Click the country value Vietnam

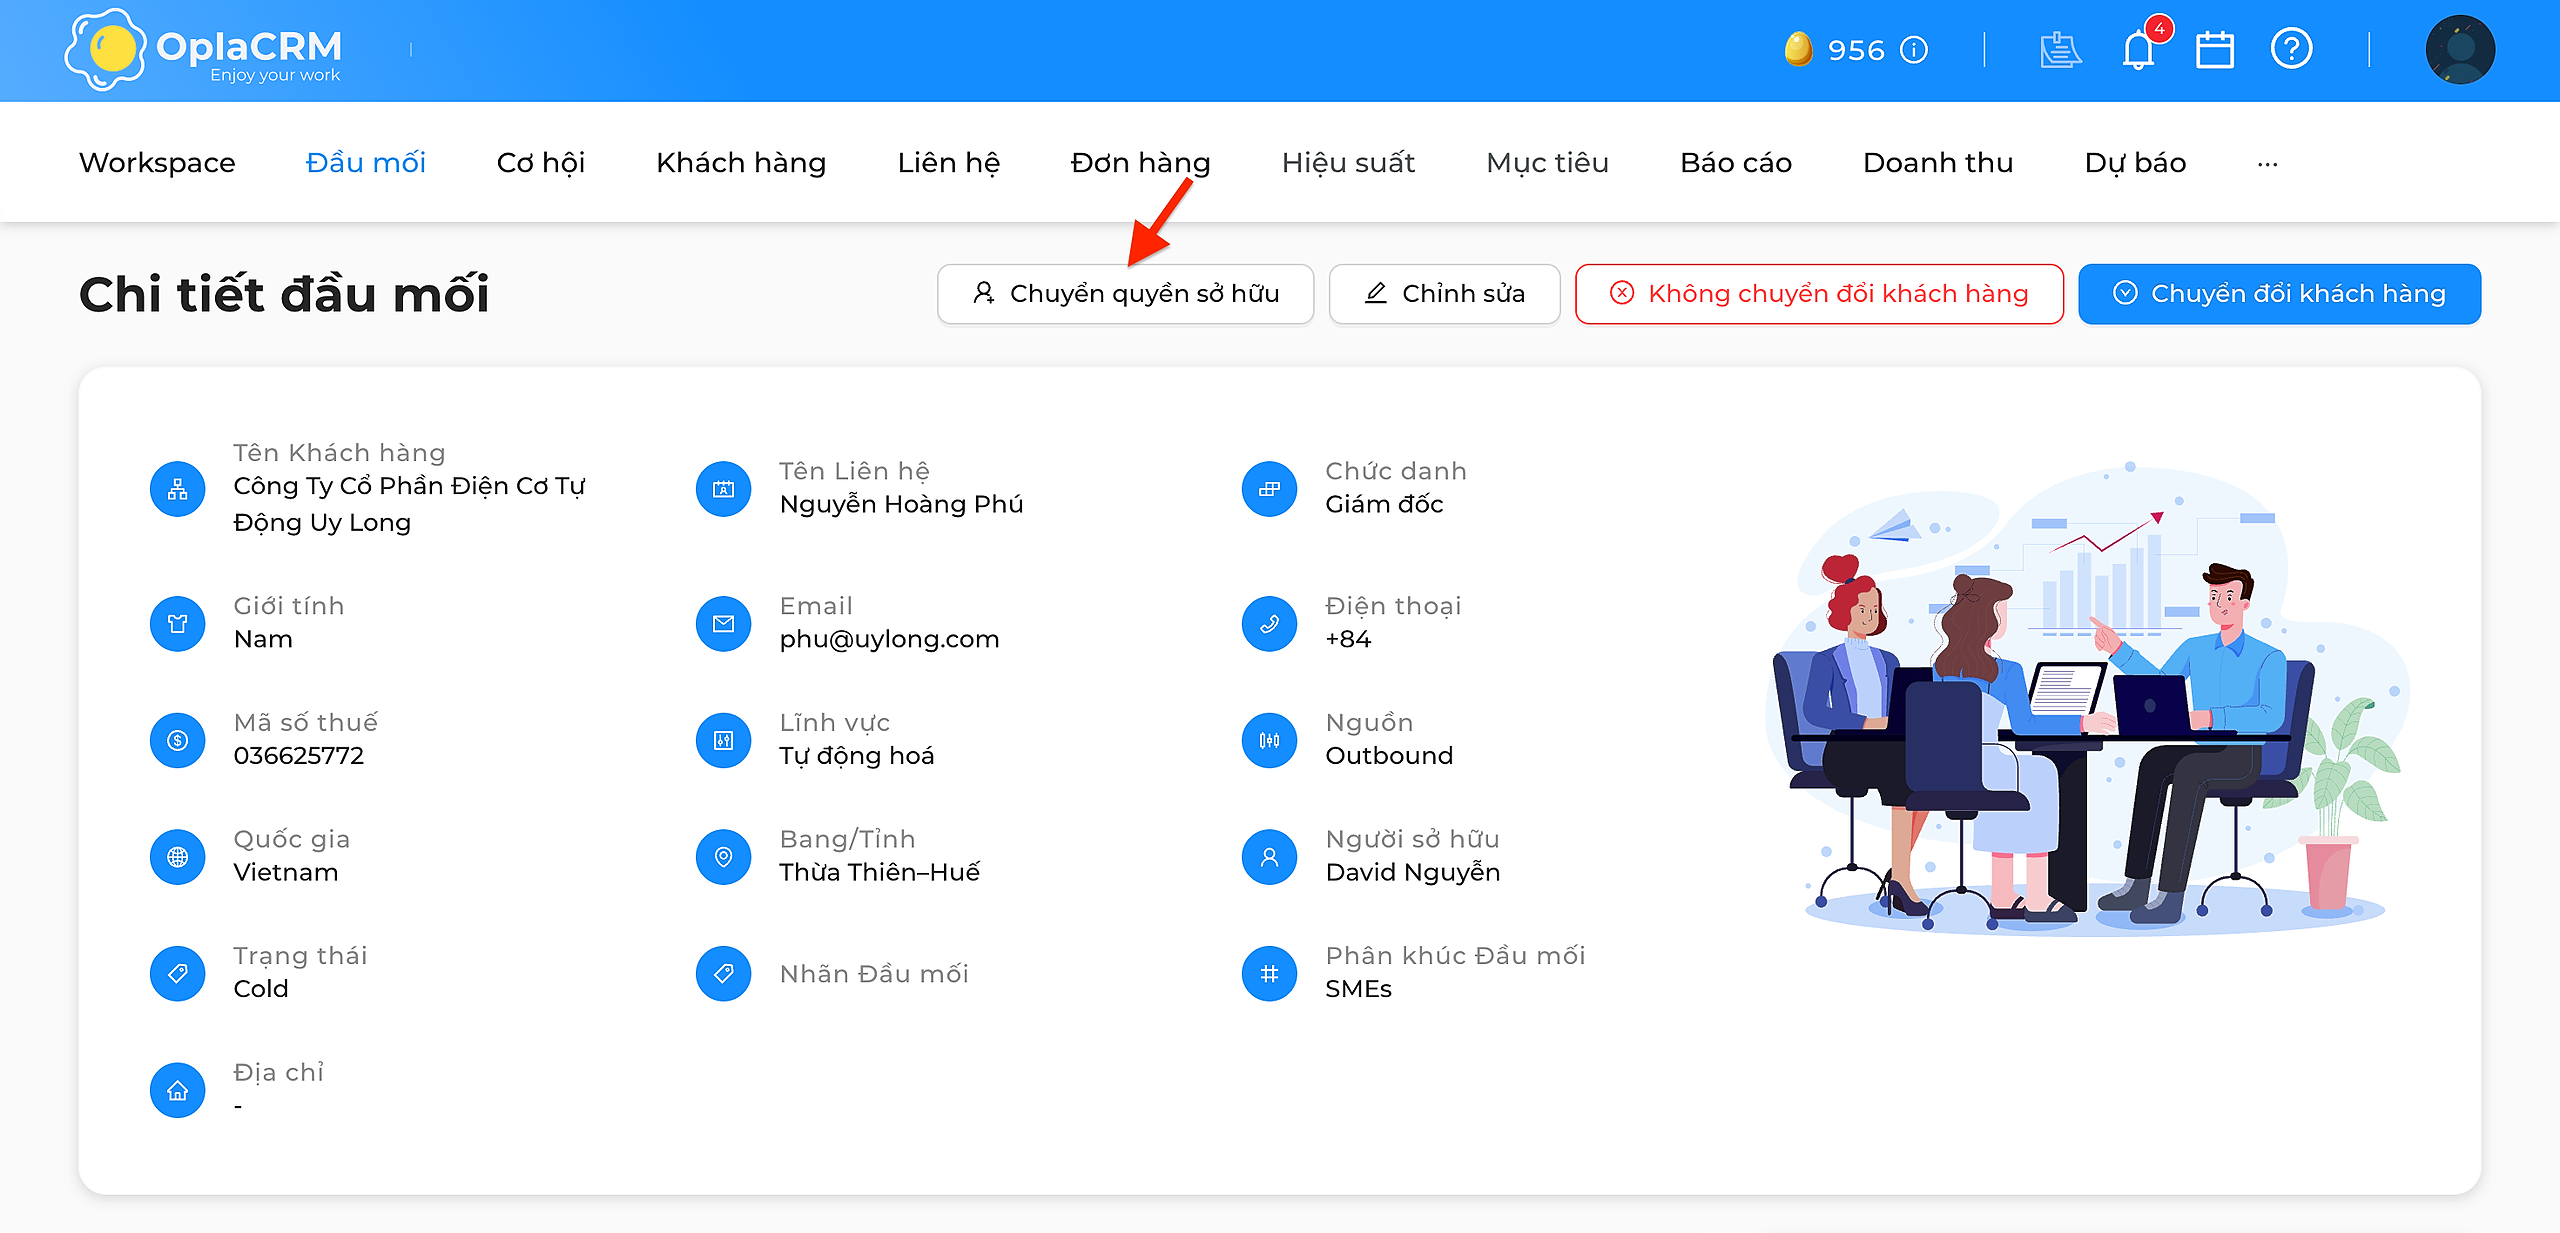[285, 872]
